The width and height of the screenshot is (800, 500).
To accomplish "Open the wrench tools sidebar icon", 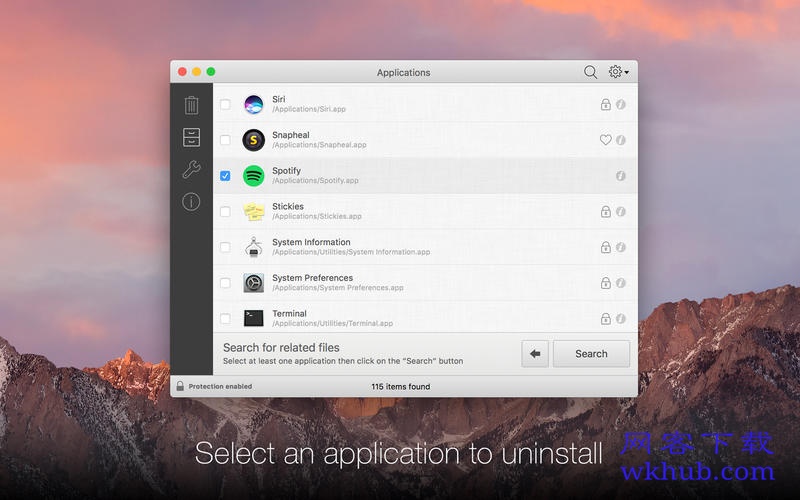I will [191, 169].
